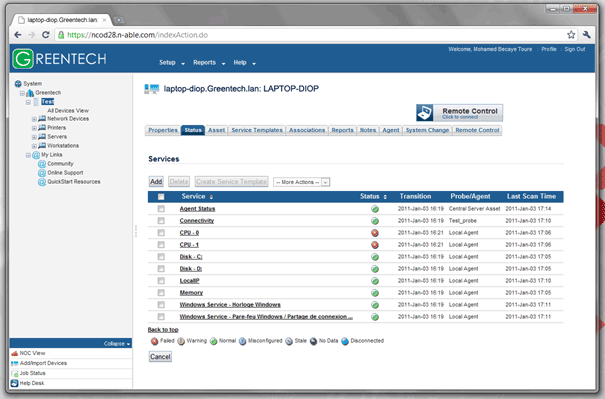Viewport: 605px width, 399px height.
Task: Open the More Actions dropdown
Action: (x=301, y=182)
